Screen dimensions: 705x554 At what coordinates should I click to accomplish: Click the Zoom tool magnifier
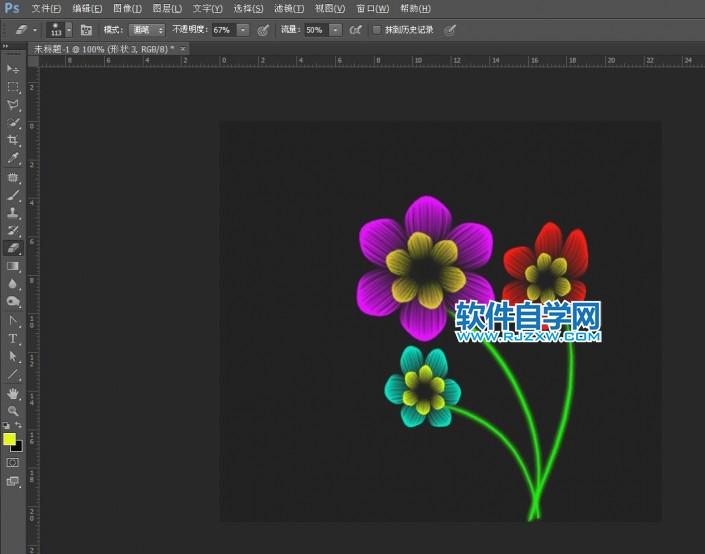pos(13,411)
